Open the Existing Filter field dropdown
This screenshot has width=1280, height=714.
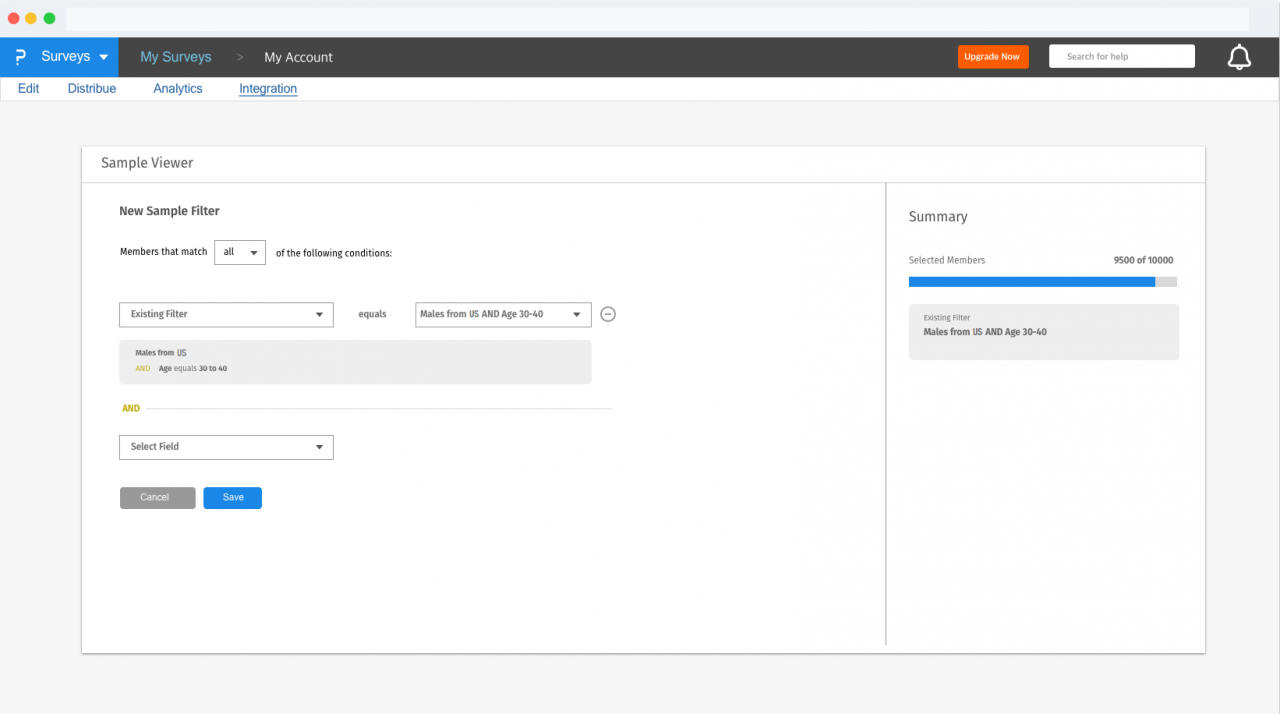pos(226,314)
